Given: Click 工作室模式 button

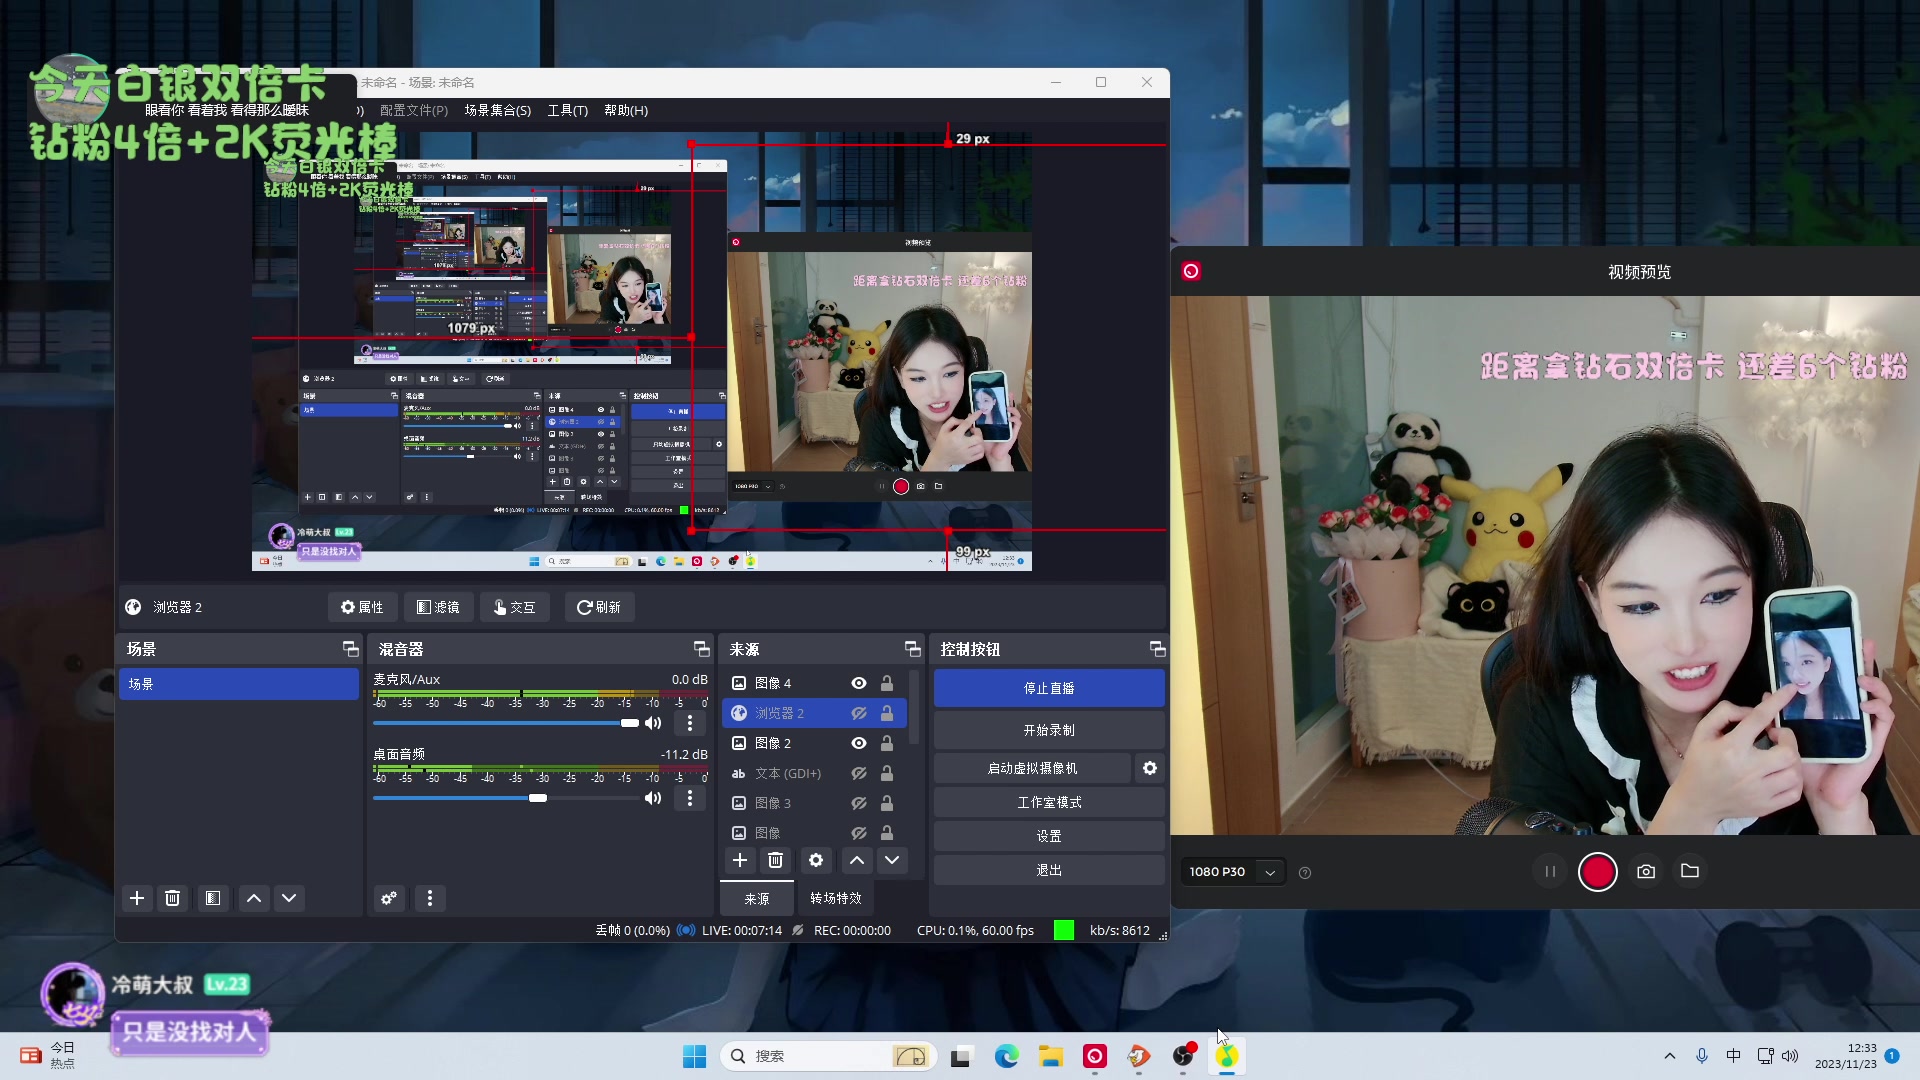Looking at the screenshot, I should pyautogui.click(x=1049, y=802).
